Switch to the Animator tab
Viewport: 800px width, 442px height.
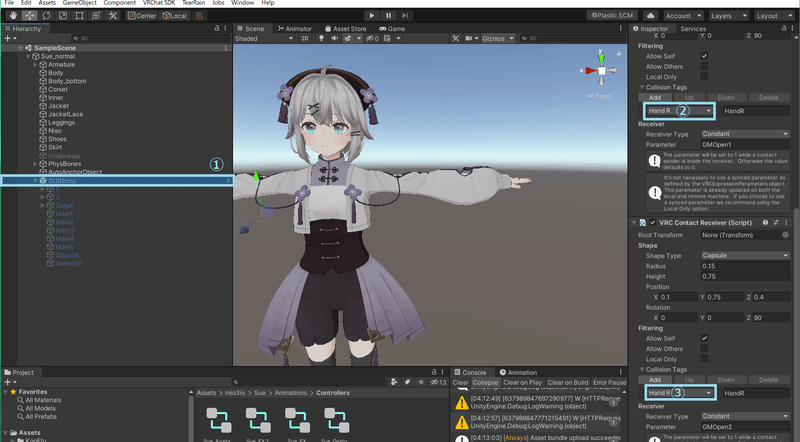tap(294, 29)
